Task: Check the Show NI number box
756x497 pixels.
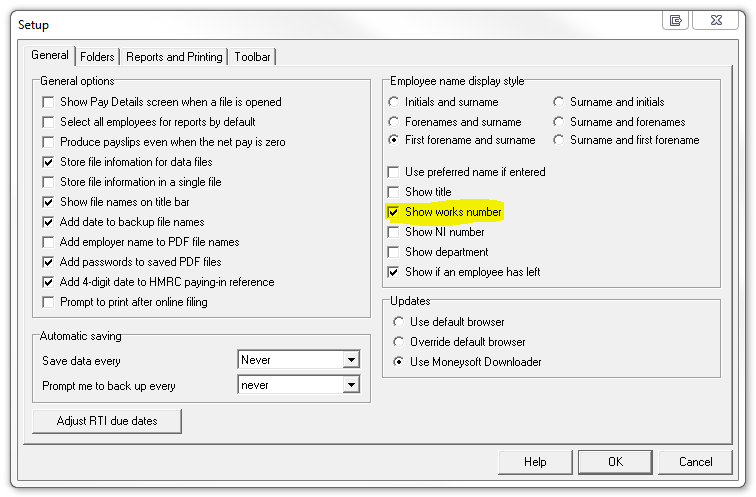Action: point(394,232)
